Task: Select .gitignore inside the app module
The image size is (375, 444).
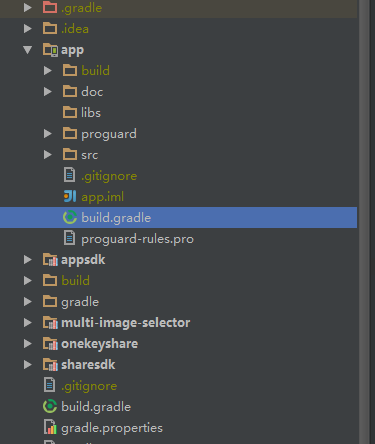Action: [x=109, y=176]
